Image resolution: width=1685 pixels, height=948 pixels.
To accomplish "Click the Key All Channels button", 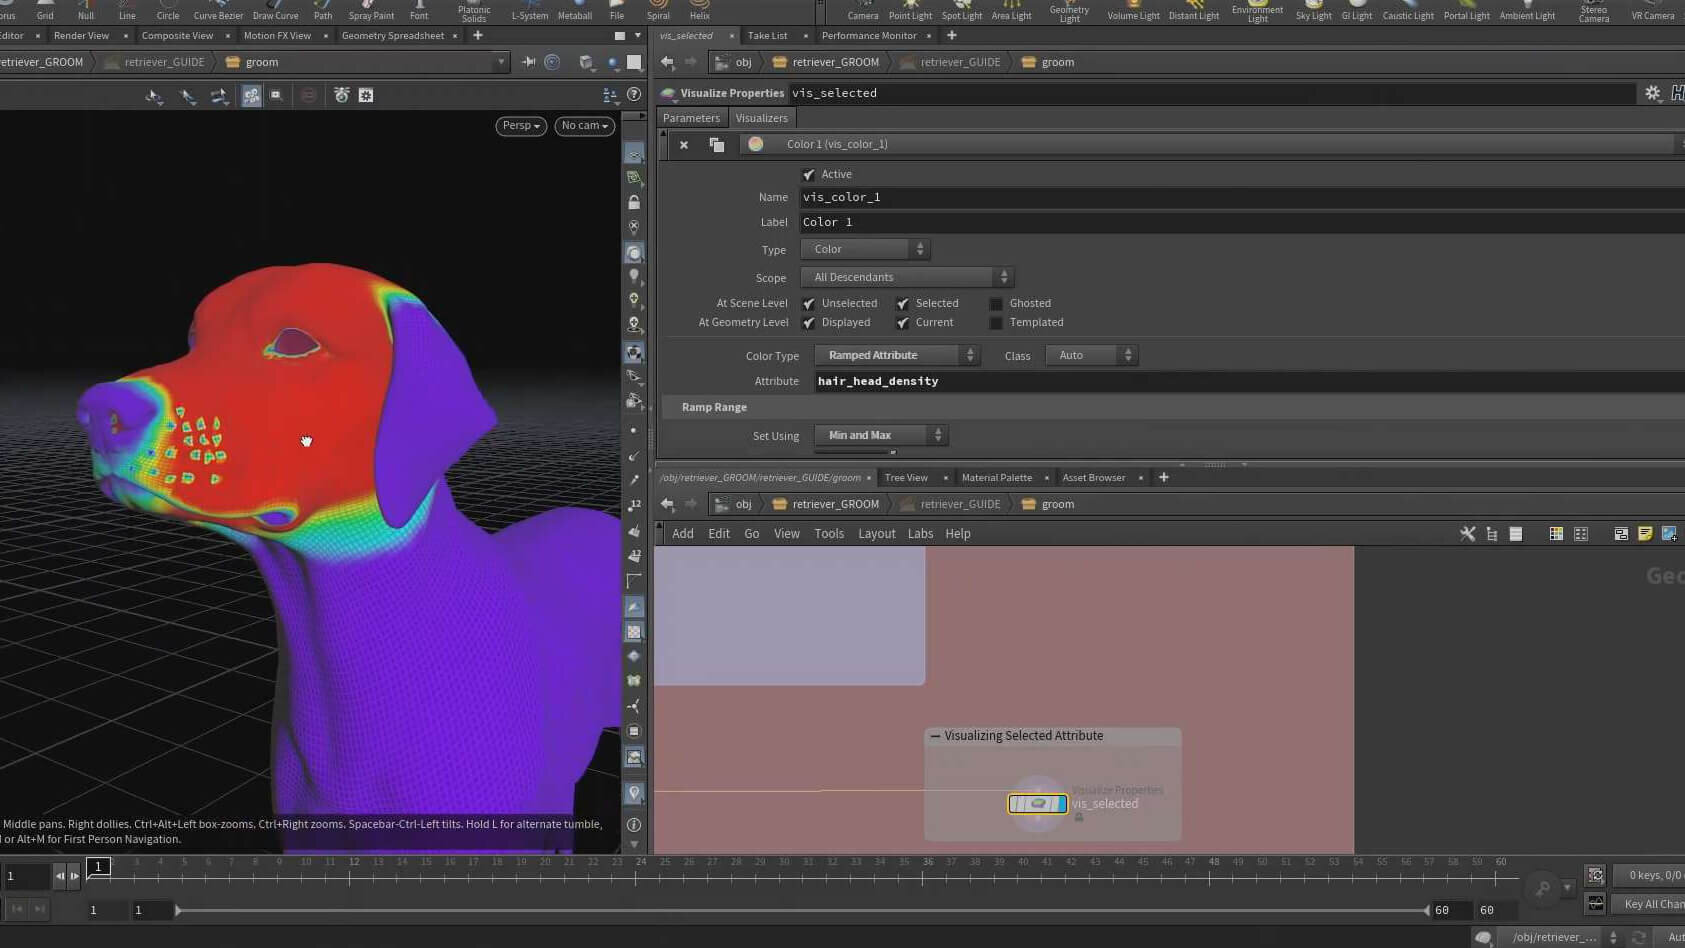I will [x=1652, y=904].
